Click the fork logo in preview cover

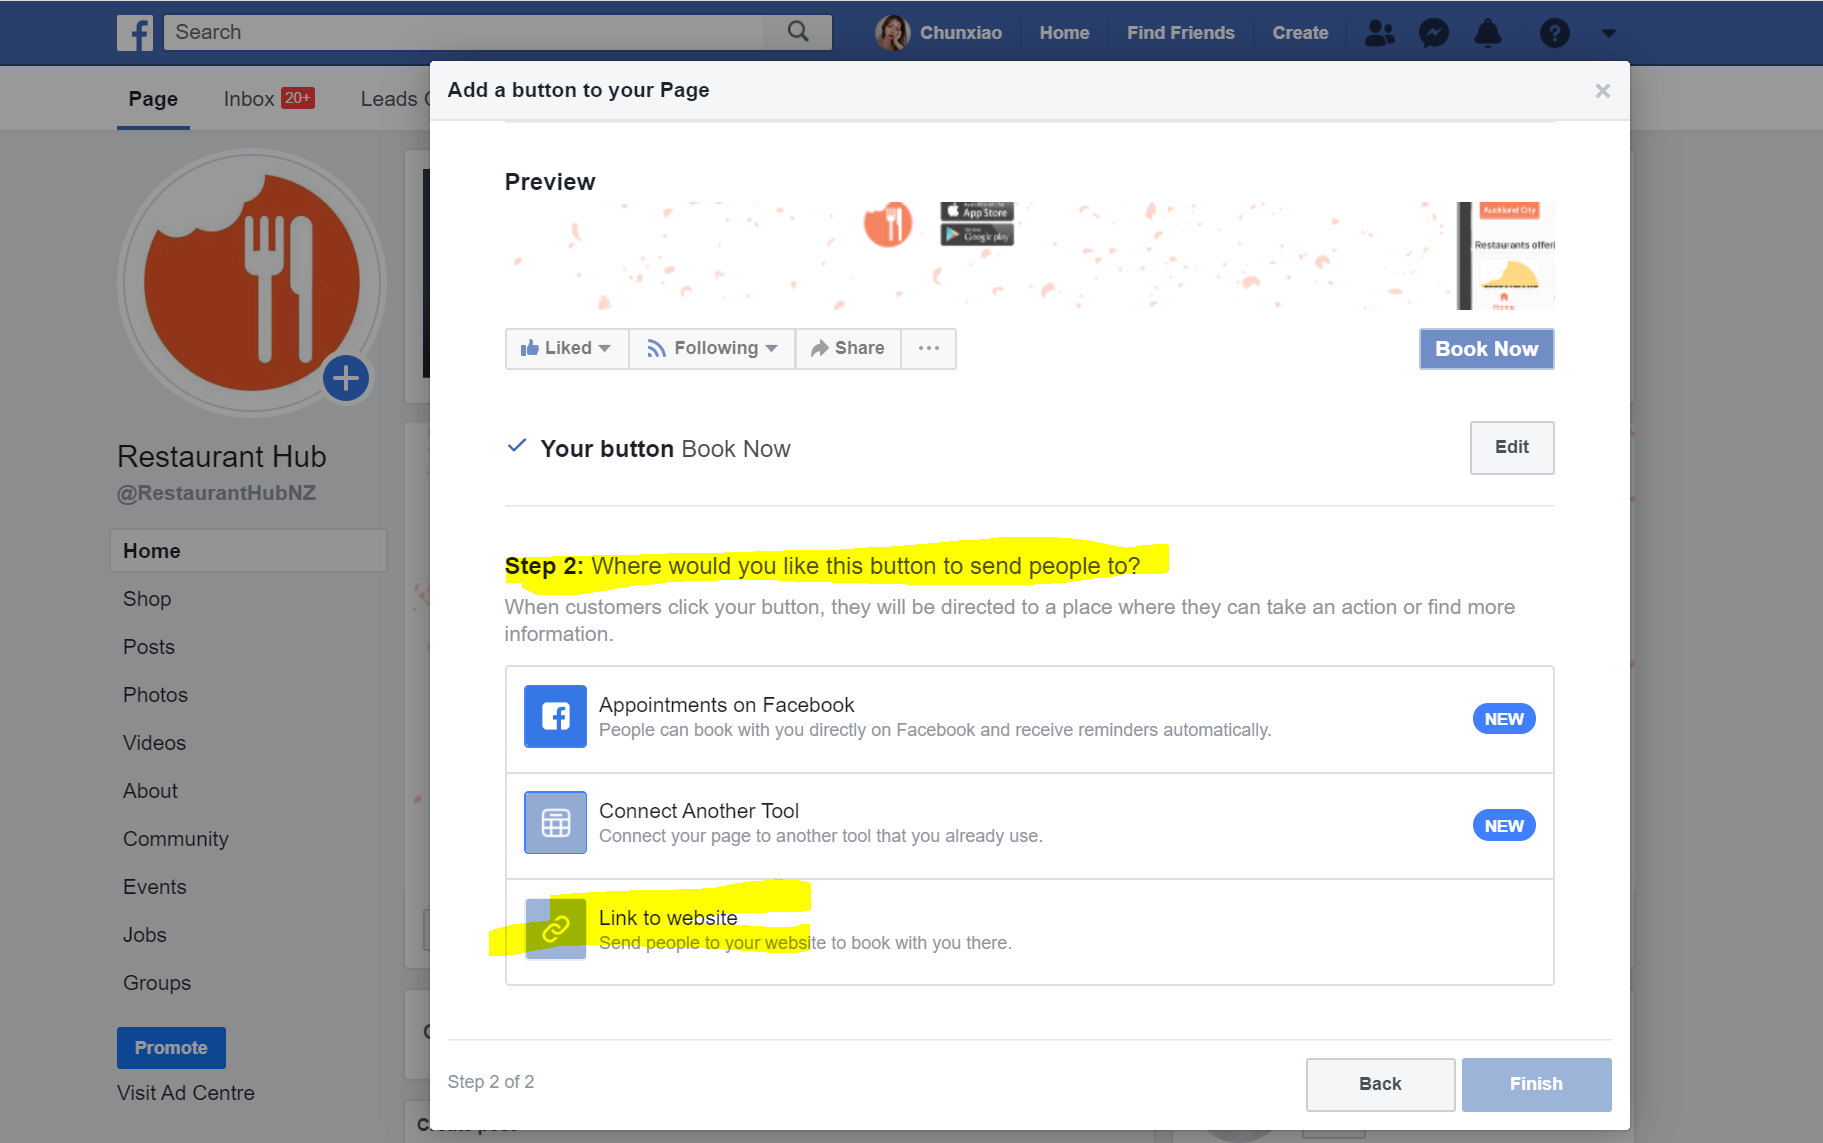(x=888, y=224)
